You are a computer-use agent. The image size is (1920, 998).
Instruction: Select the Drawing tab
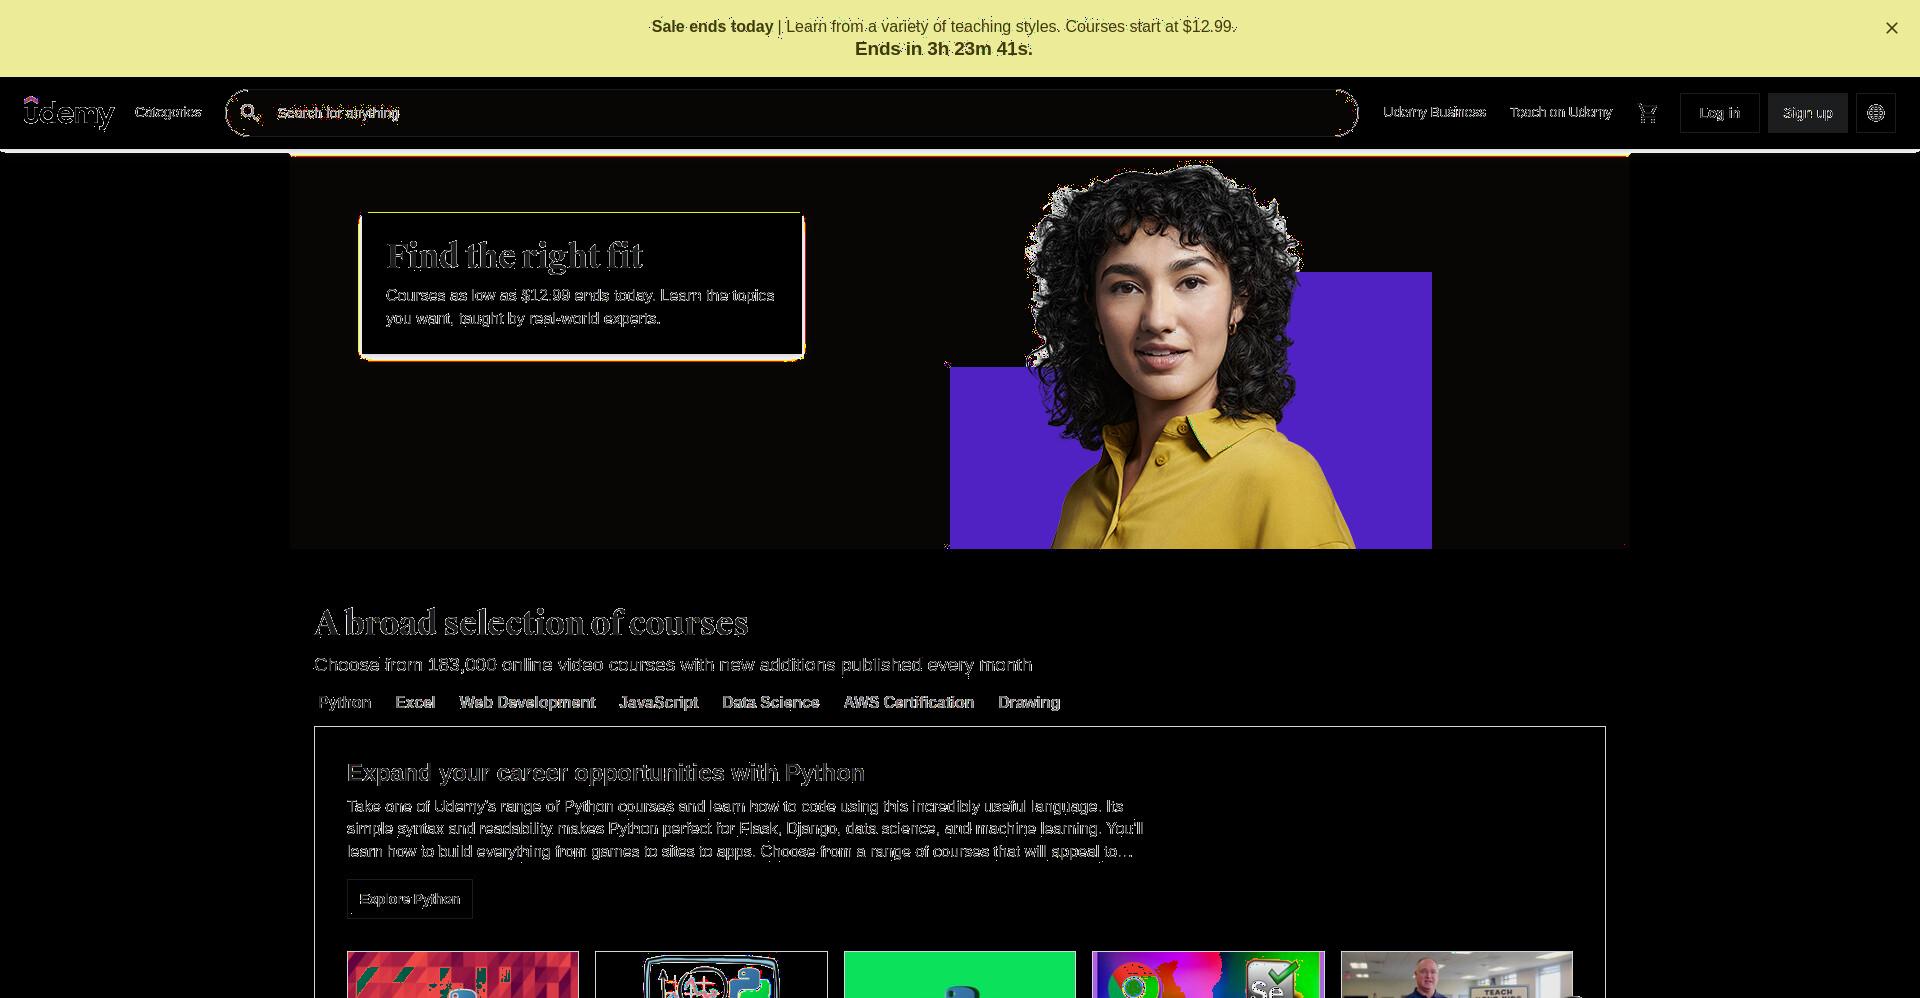tap(1028, 702)
